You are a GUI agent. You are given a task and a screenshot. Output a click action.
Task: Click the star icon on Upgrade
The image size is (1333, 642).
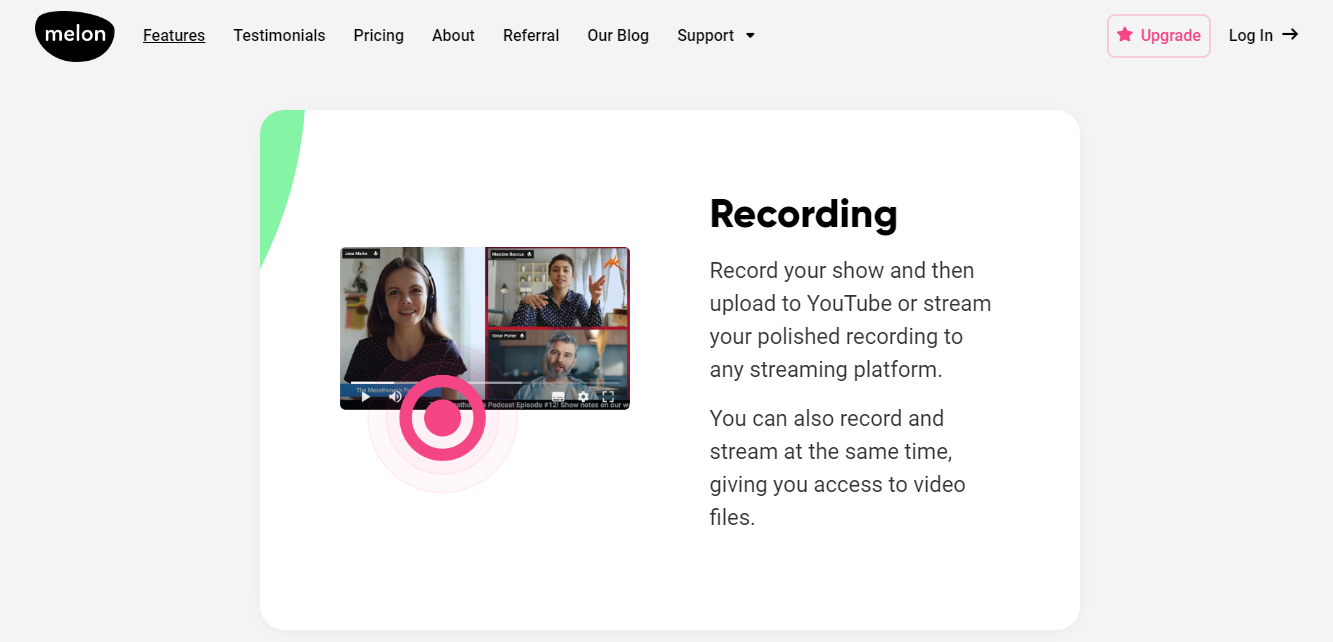coord(1125,35)
